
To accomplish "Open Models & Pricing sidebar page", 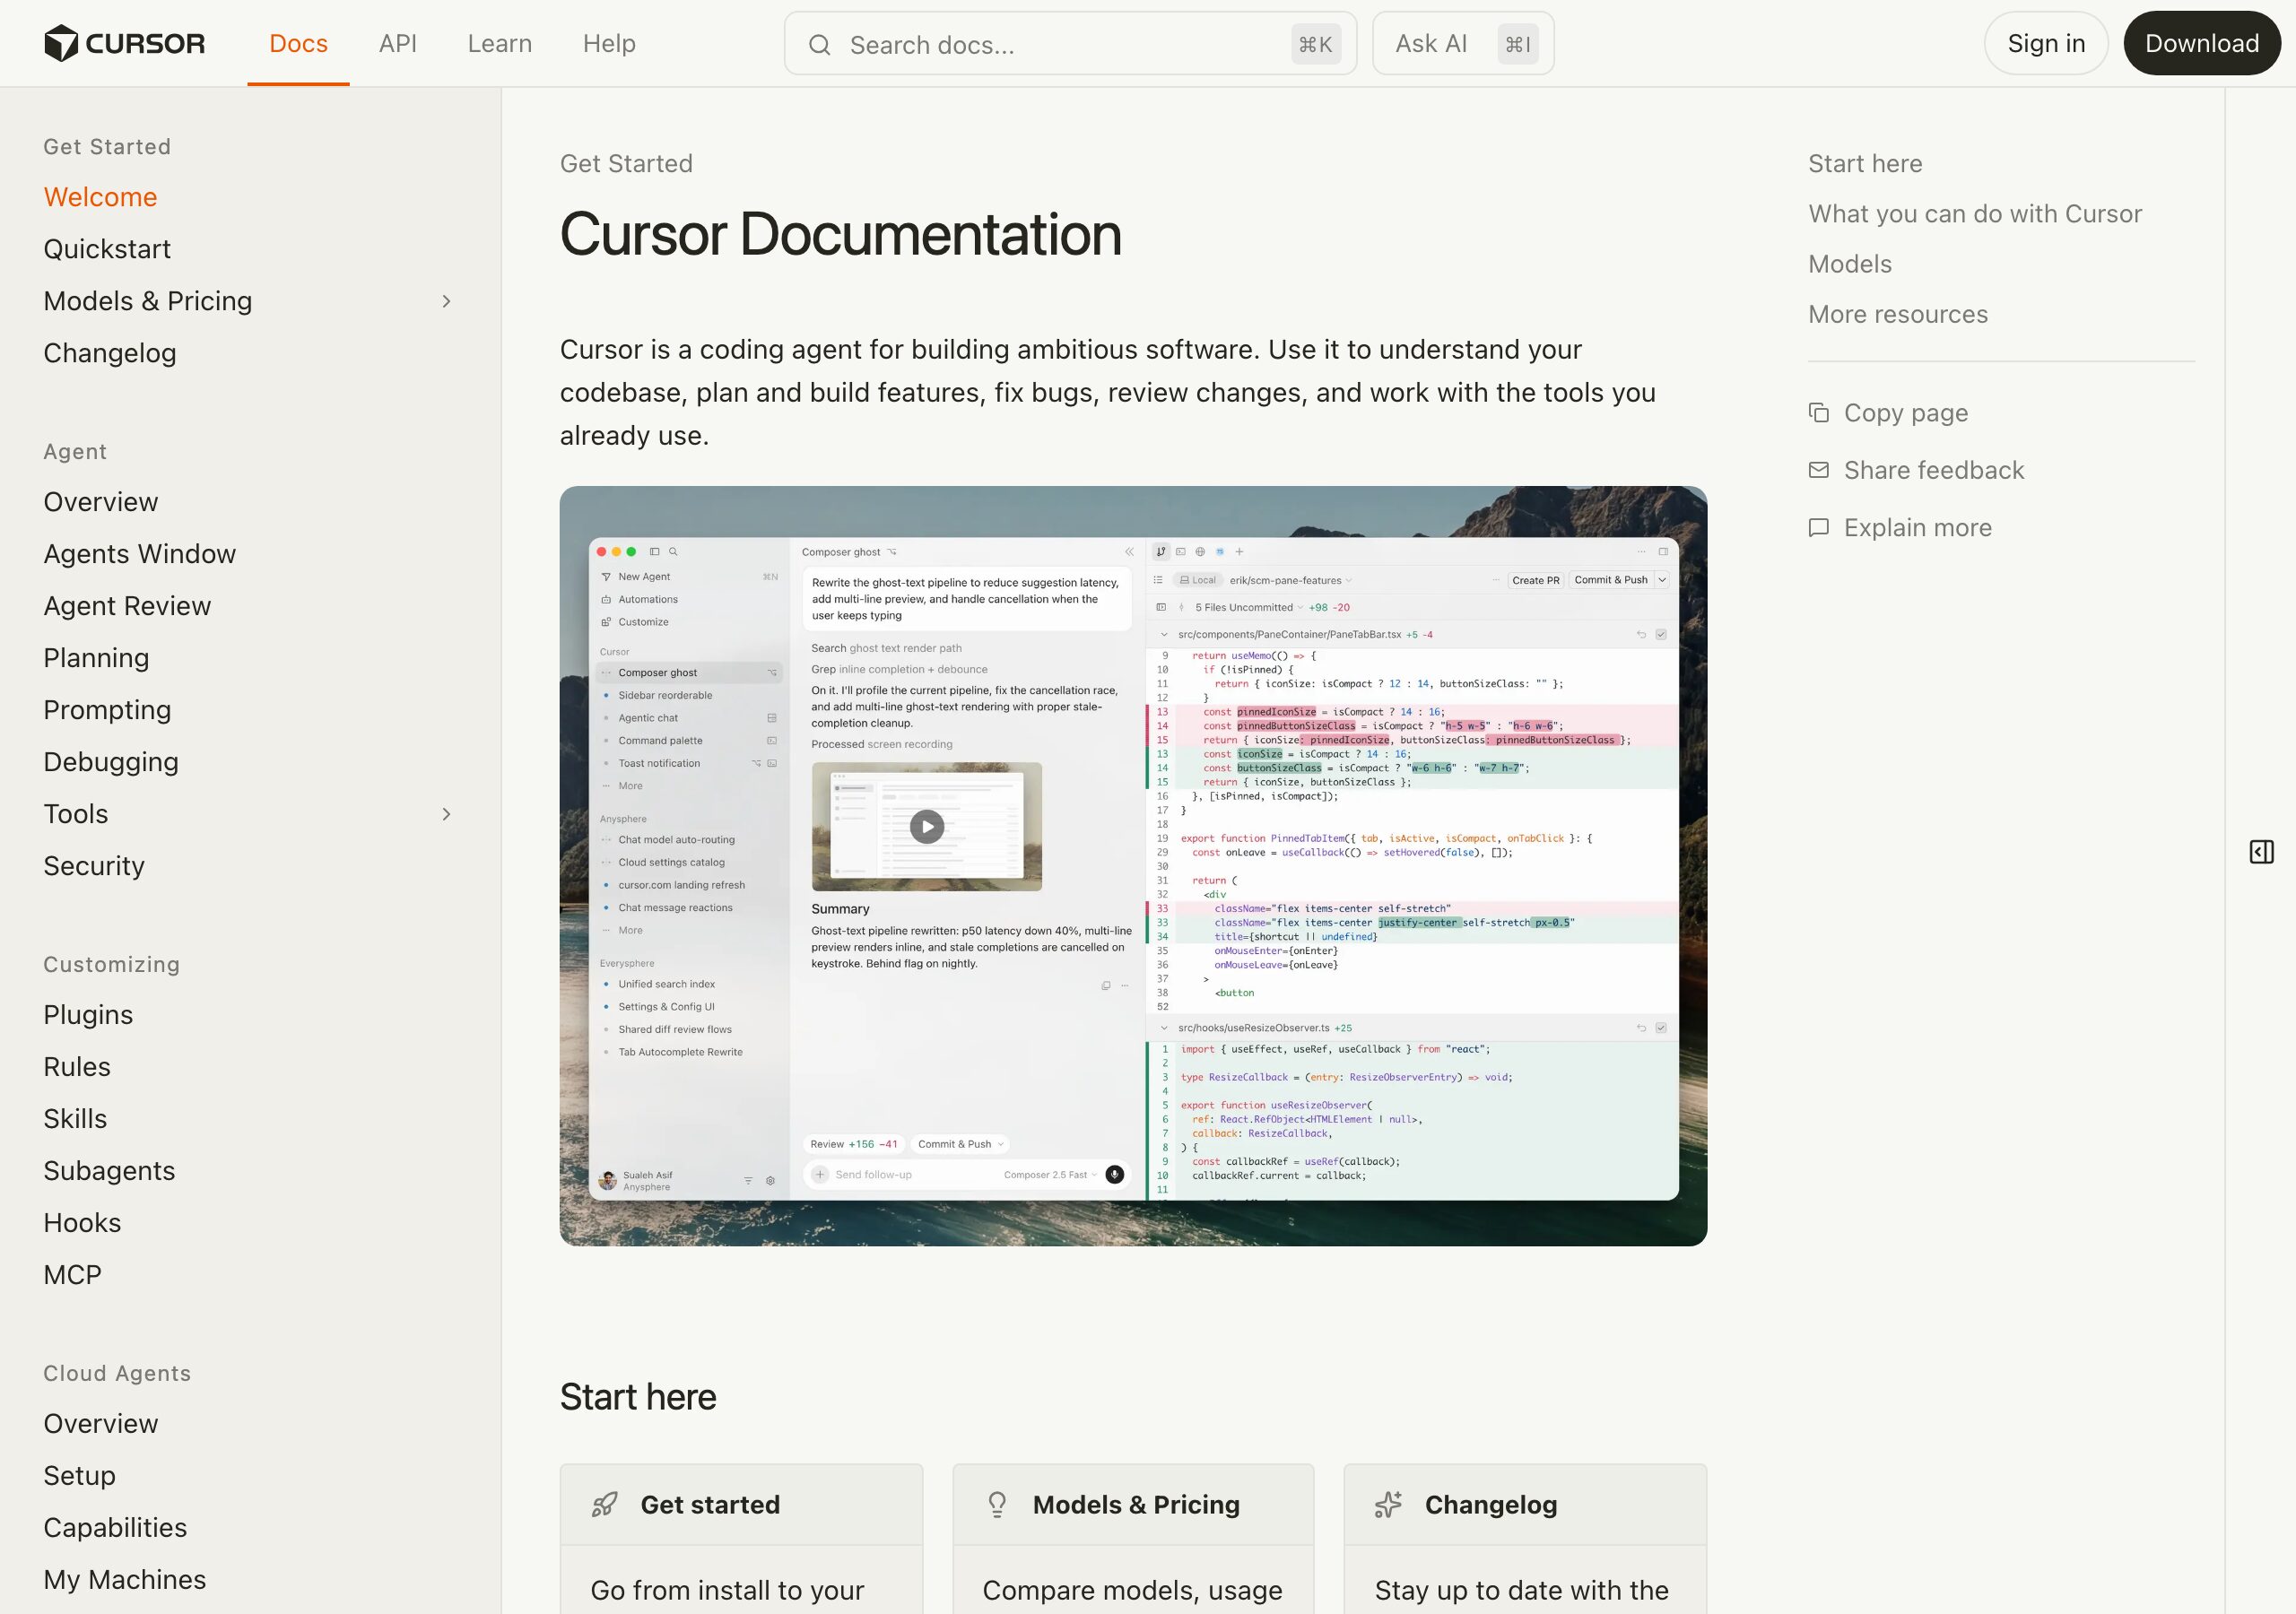I will pyautogui.click(x=148, y=302).
